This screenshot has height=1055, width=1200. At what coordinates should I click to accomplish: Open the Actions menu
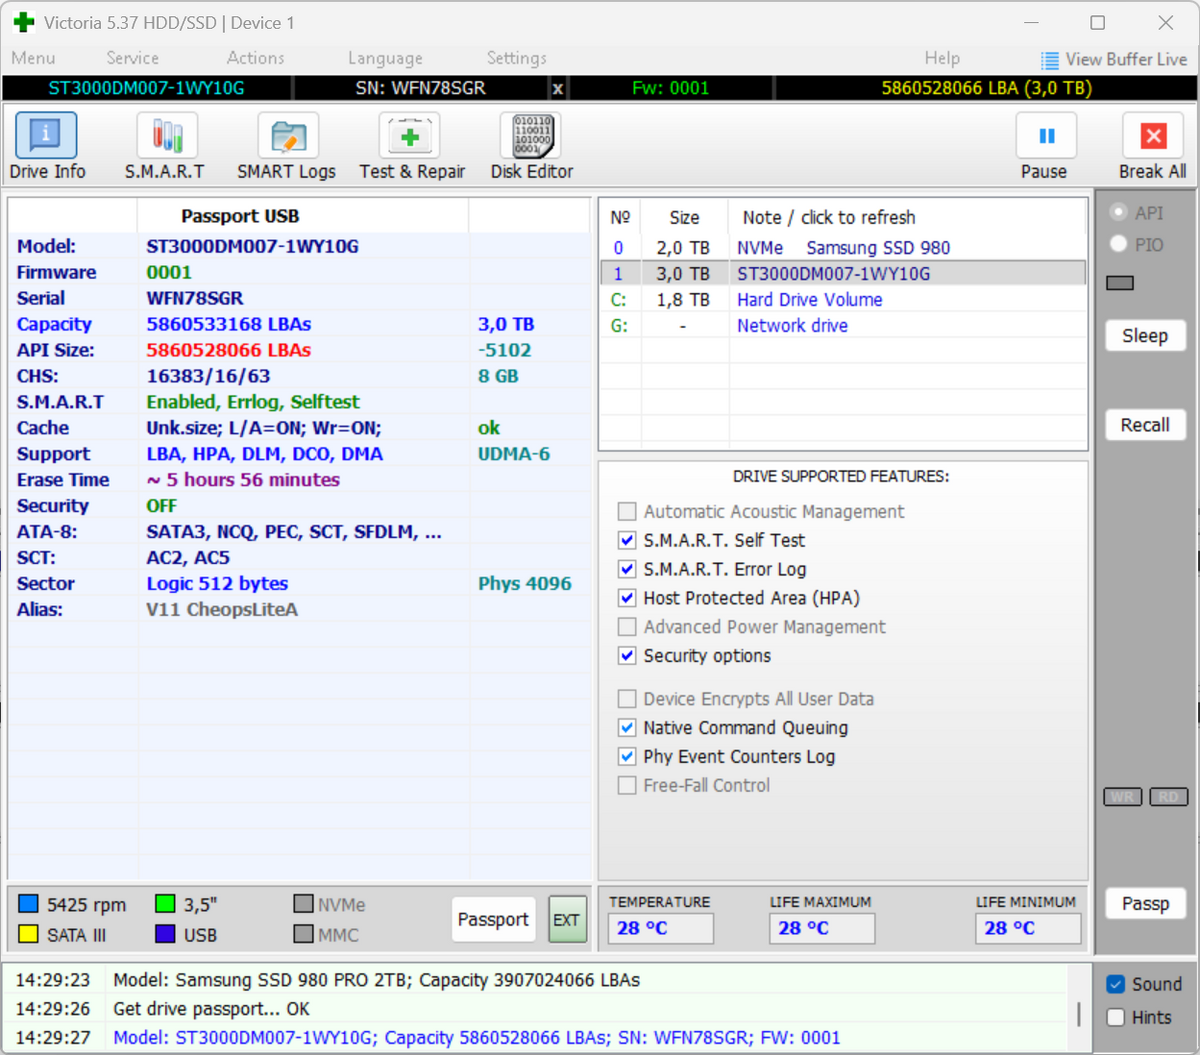click(x=255, y=58)
